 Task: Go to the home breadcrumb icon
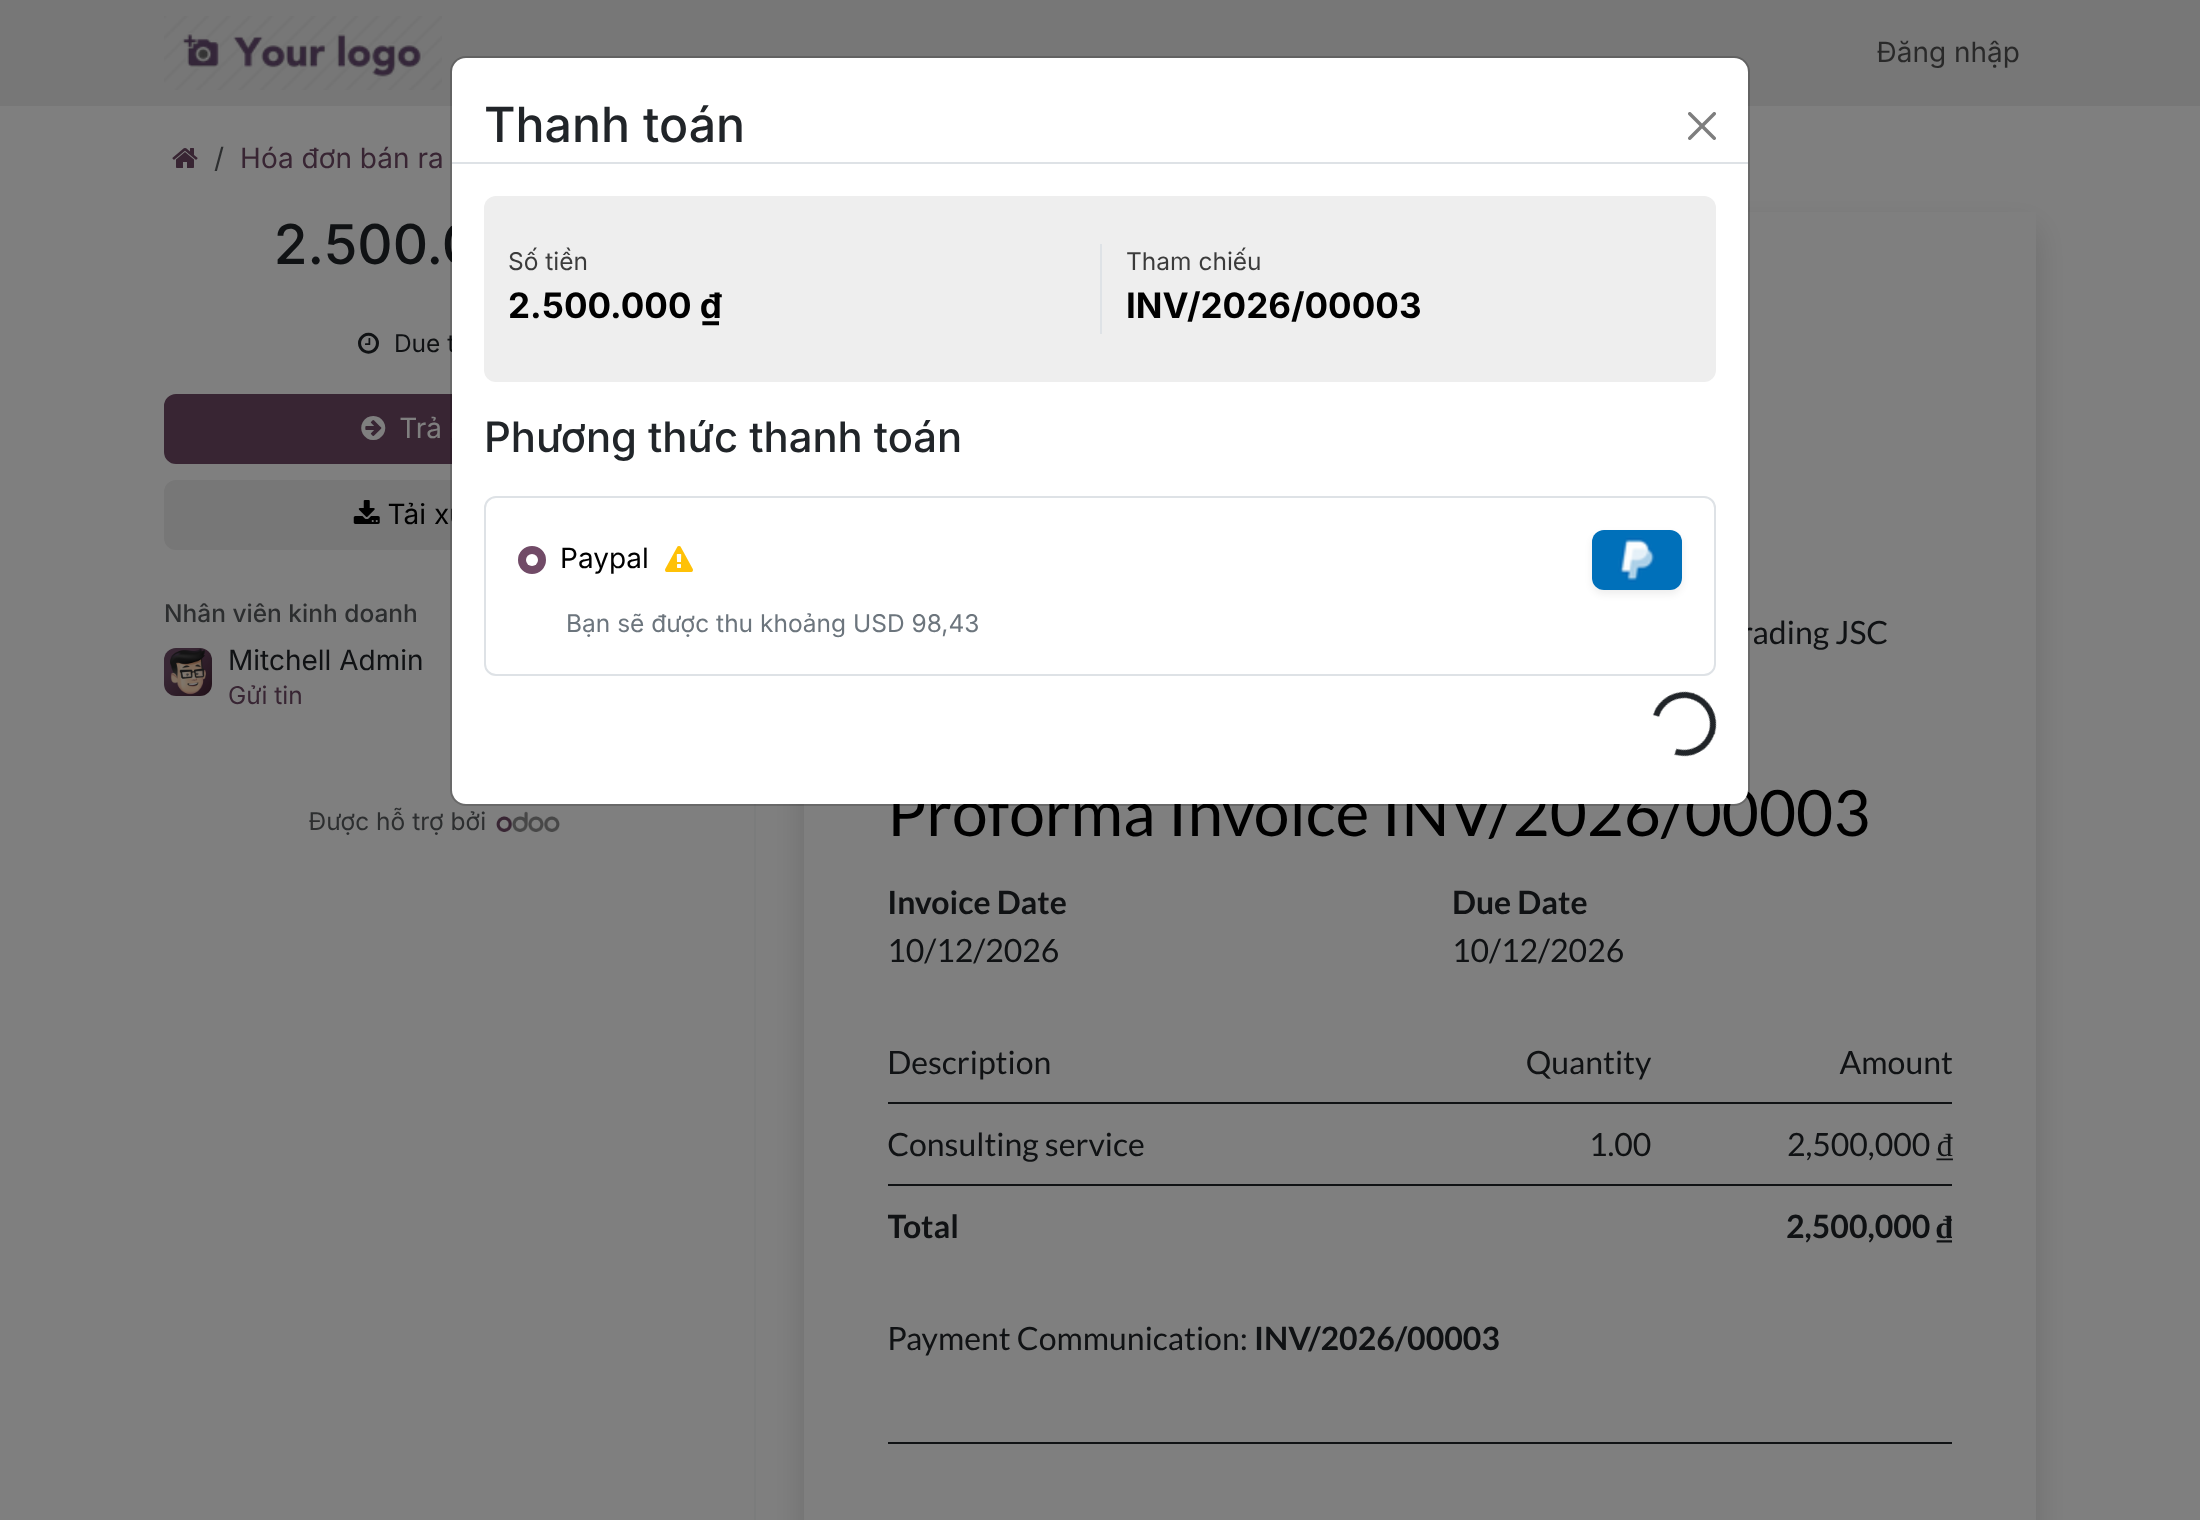click(185, 158)
